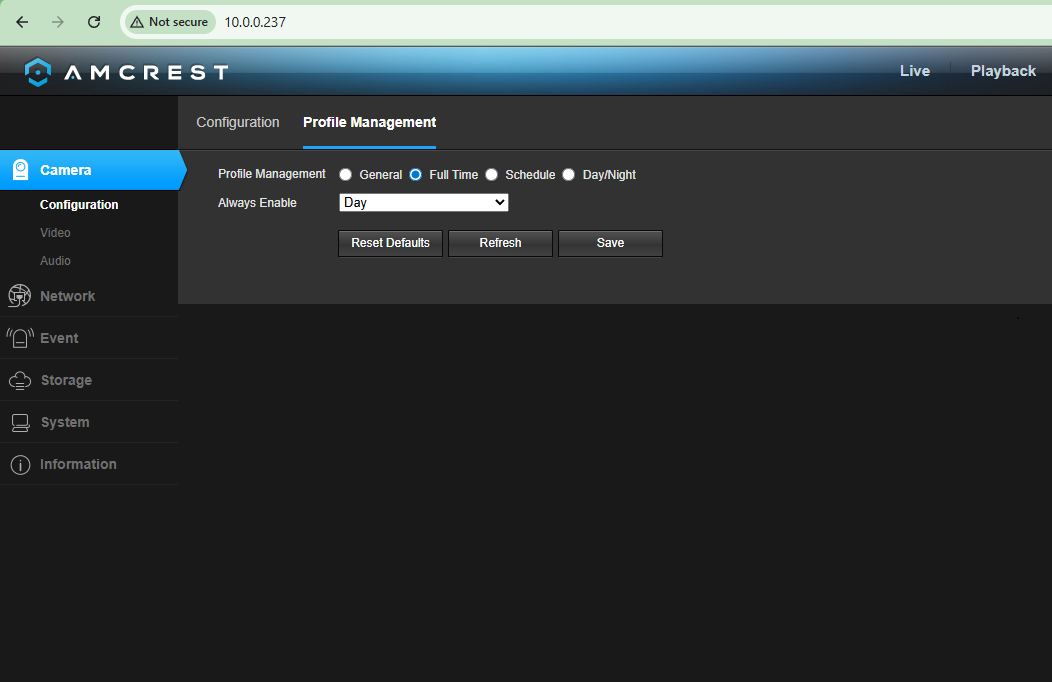Go back with browser back arrow
The image size is (1052, 682).
coord(22,22)
